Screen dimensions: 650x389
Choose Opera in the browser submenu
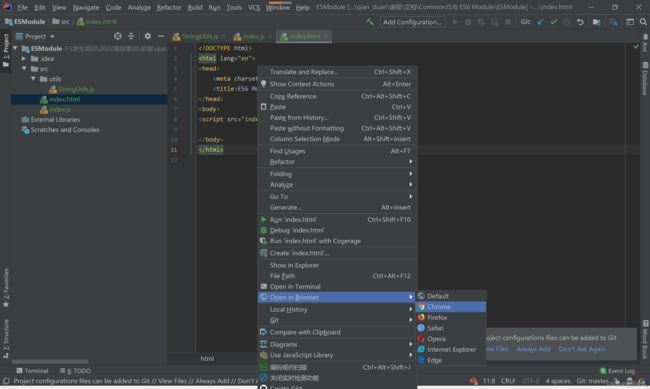[x=451, y=339]
